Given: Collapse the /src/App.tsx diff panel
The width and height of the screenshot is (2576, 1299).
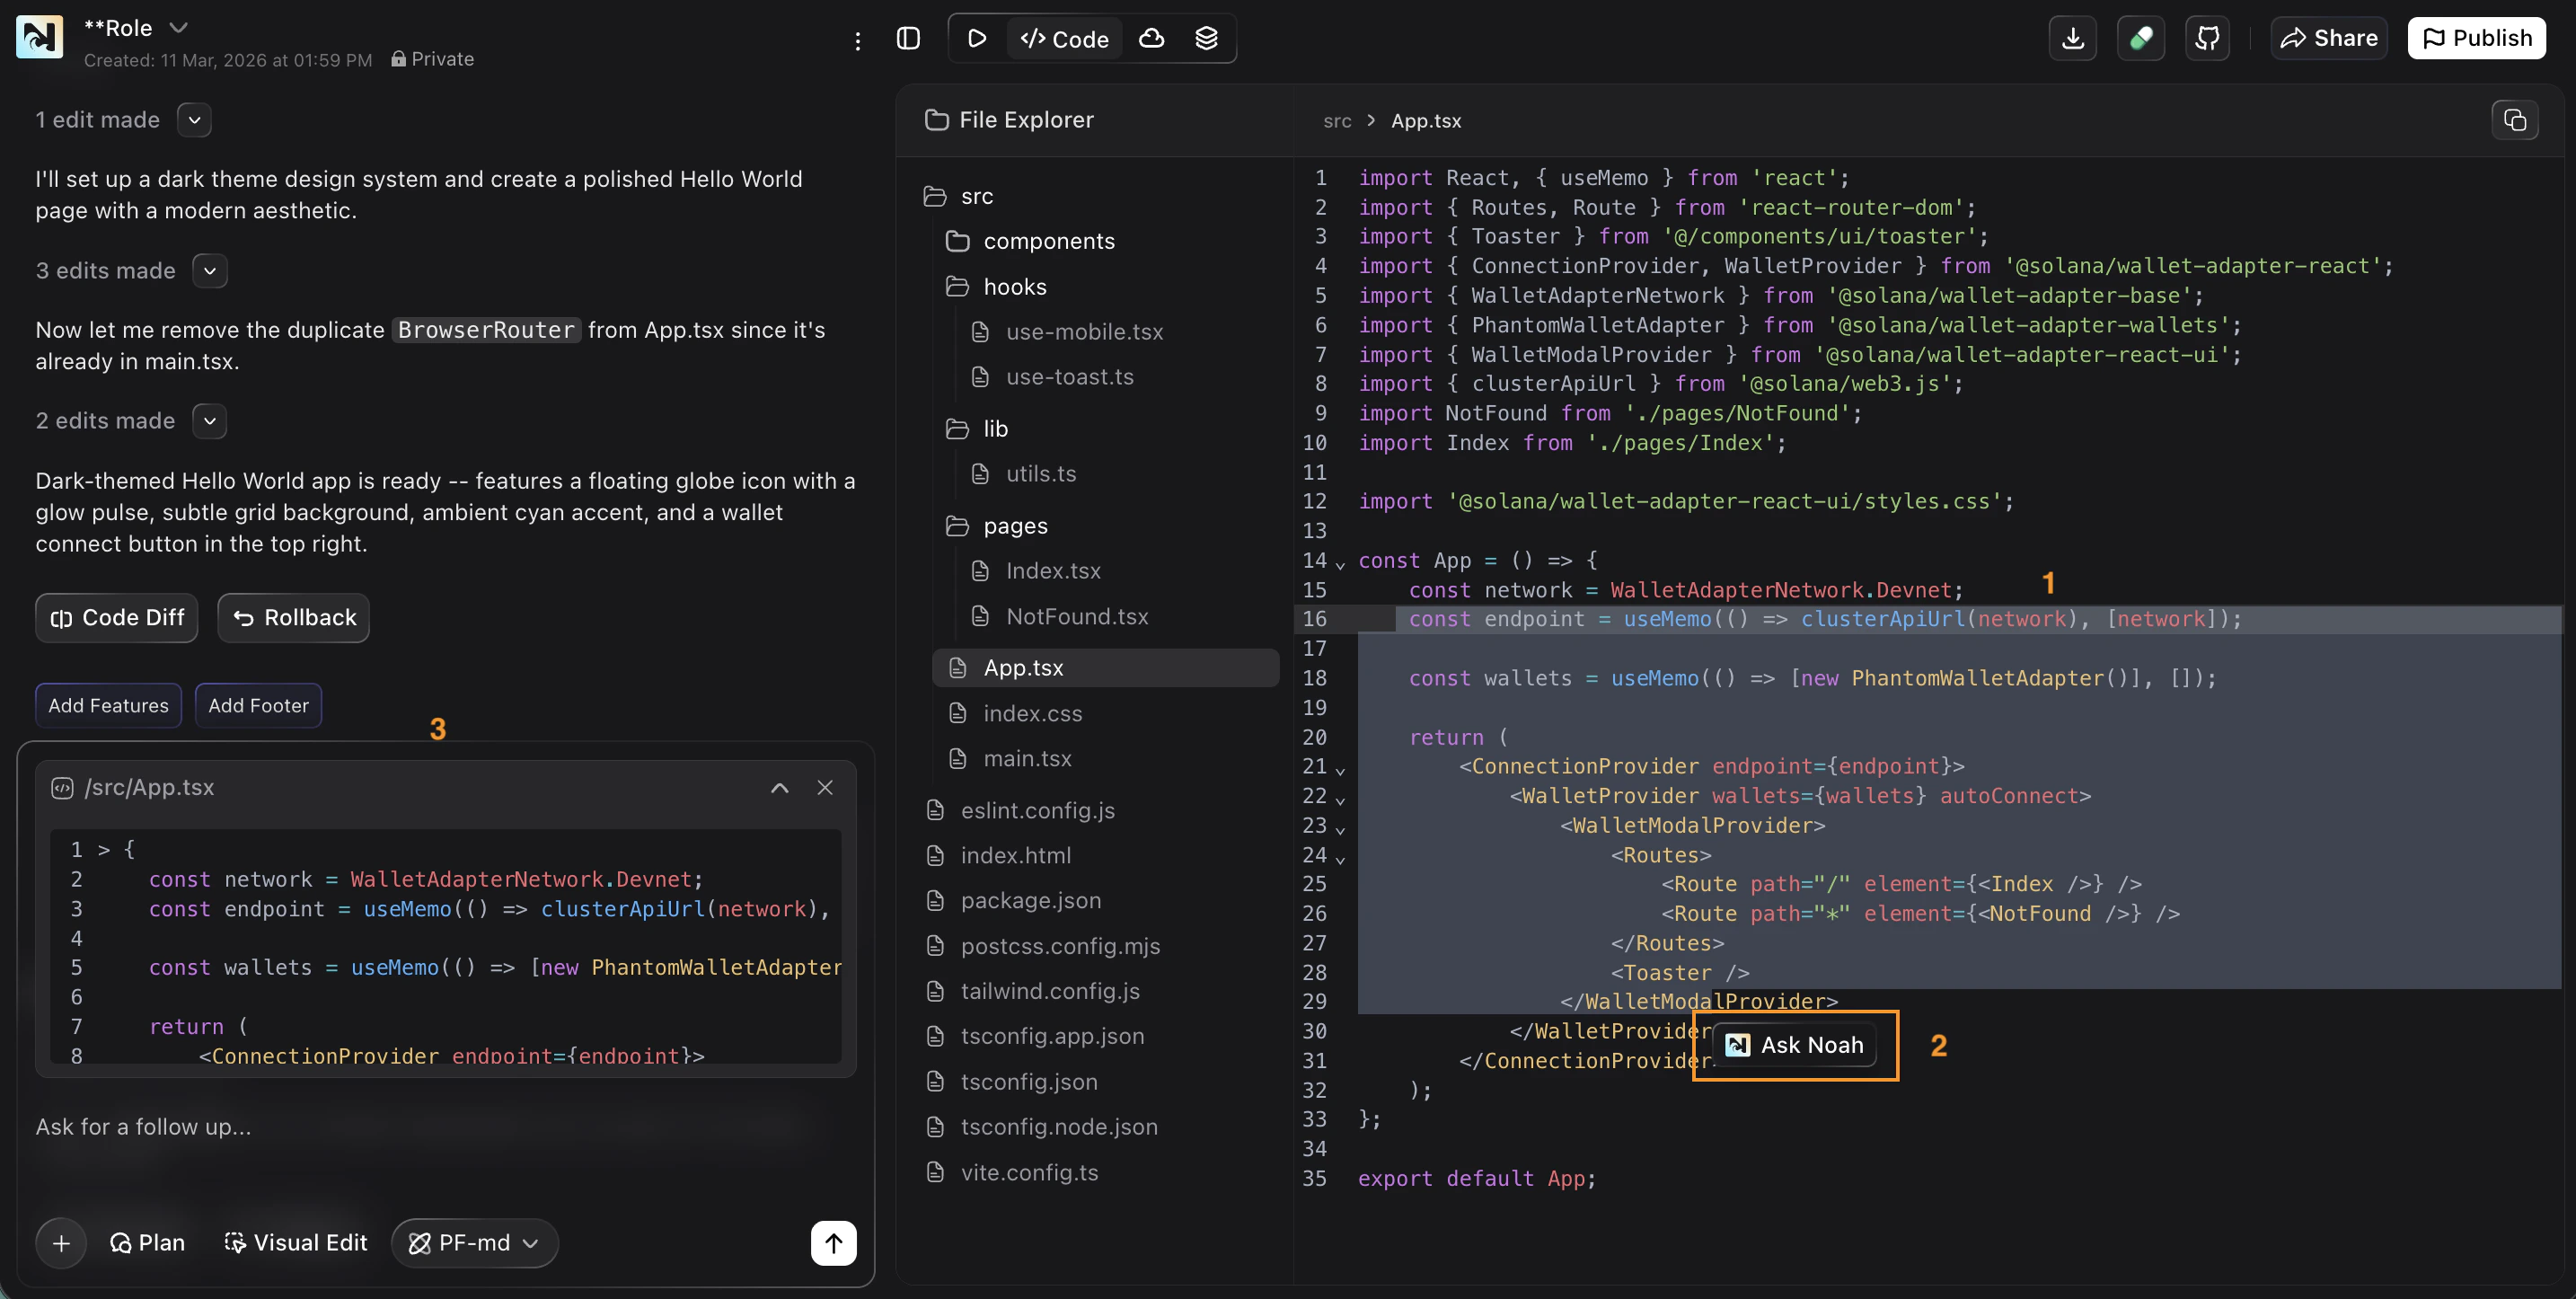Looking at the screenshot, I should (x=779, y=787).
